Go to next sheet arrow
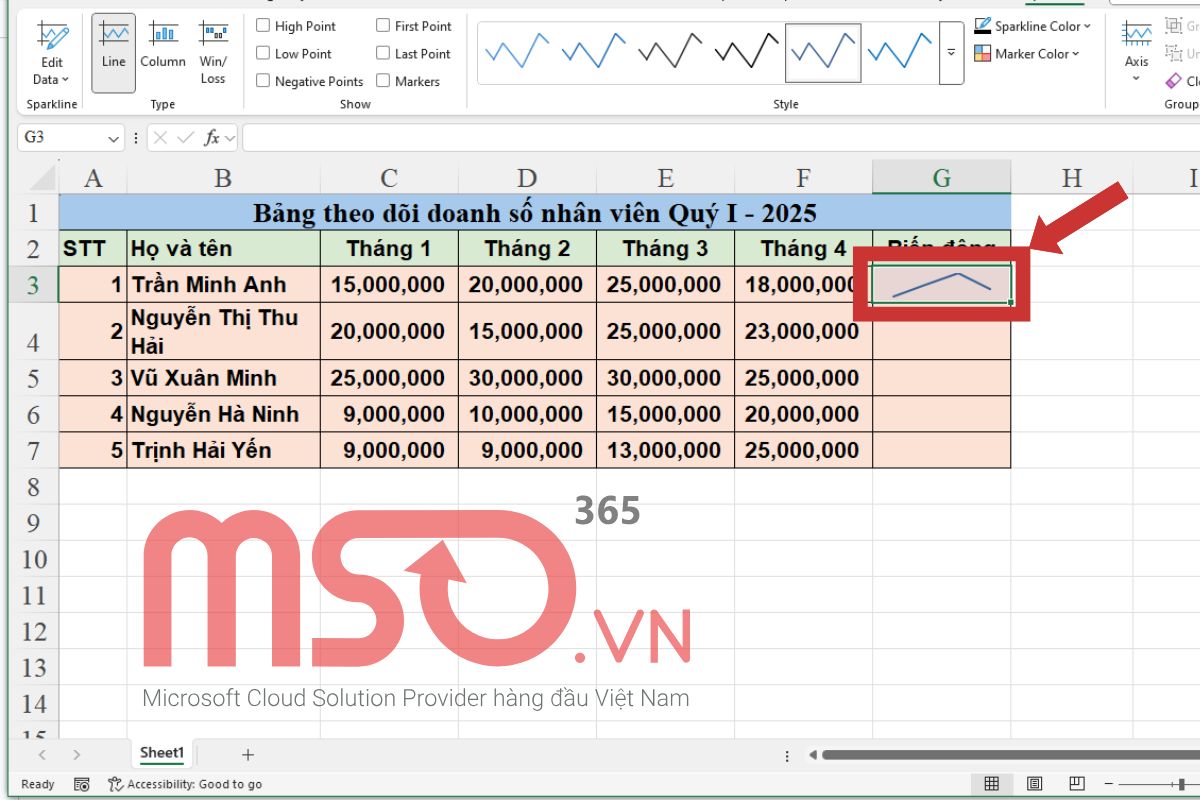 pos(77,755)
